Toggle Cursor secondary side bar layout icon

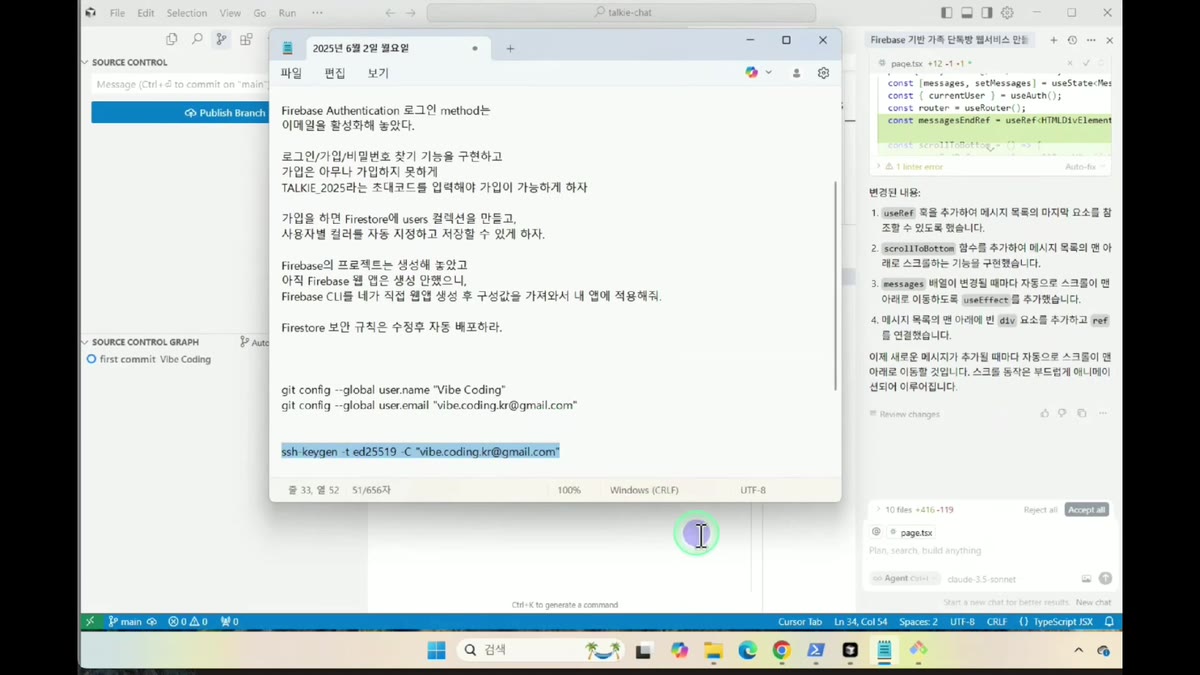pyautogui.click(x=987, y=13)
